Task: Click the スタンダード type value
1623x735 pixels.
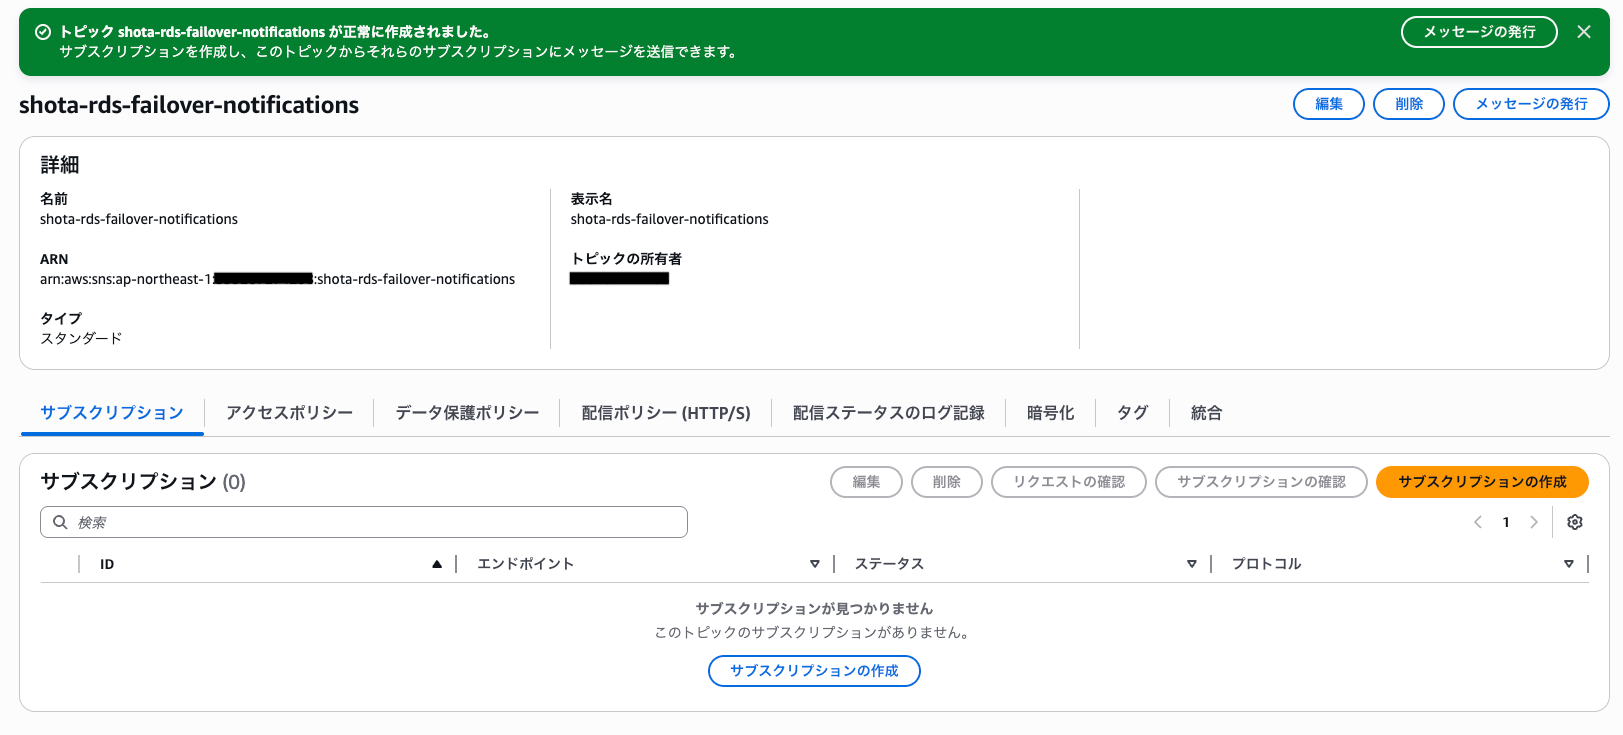Action: (x=81, y=338)
